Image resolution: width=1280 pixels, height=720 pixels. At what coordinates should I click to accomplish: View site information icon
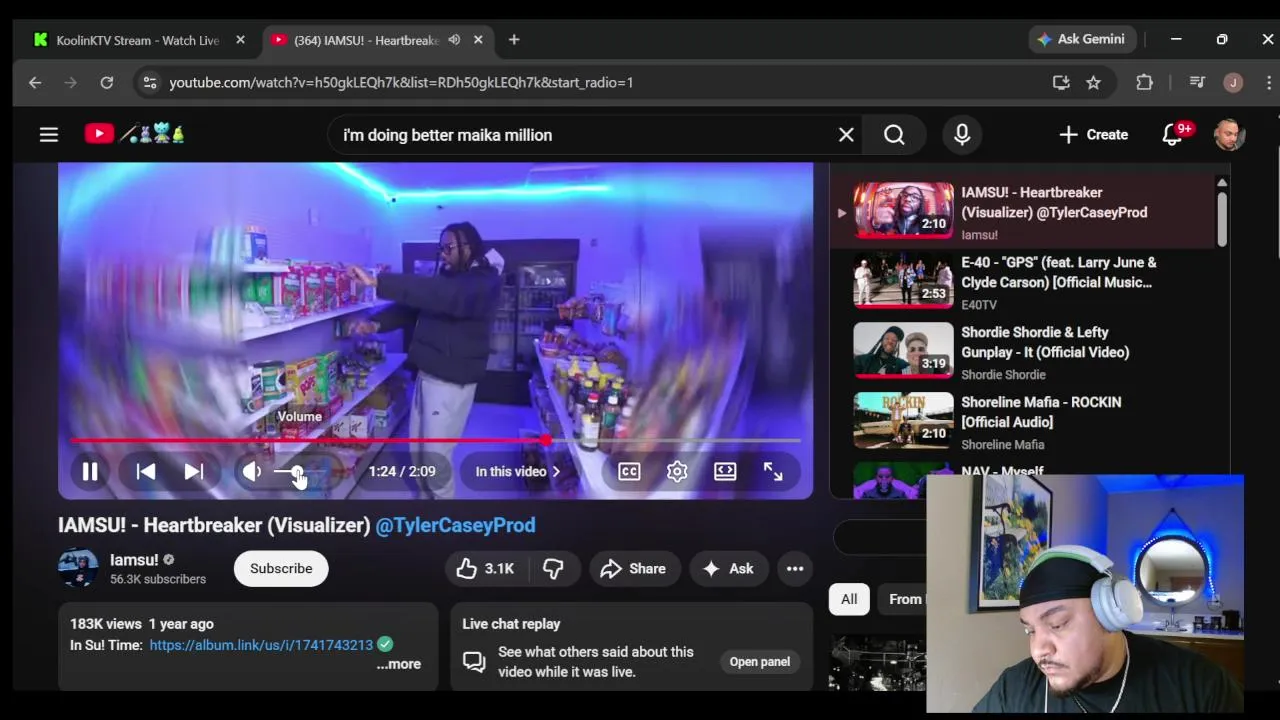pyautogui.click(x=150, y=83)
